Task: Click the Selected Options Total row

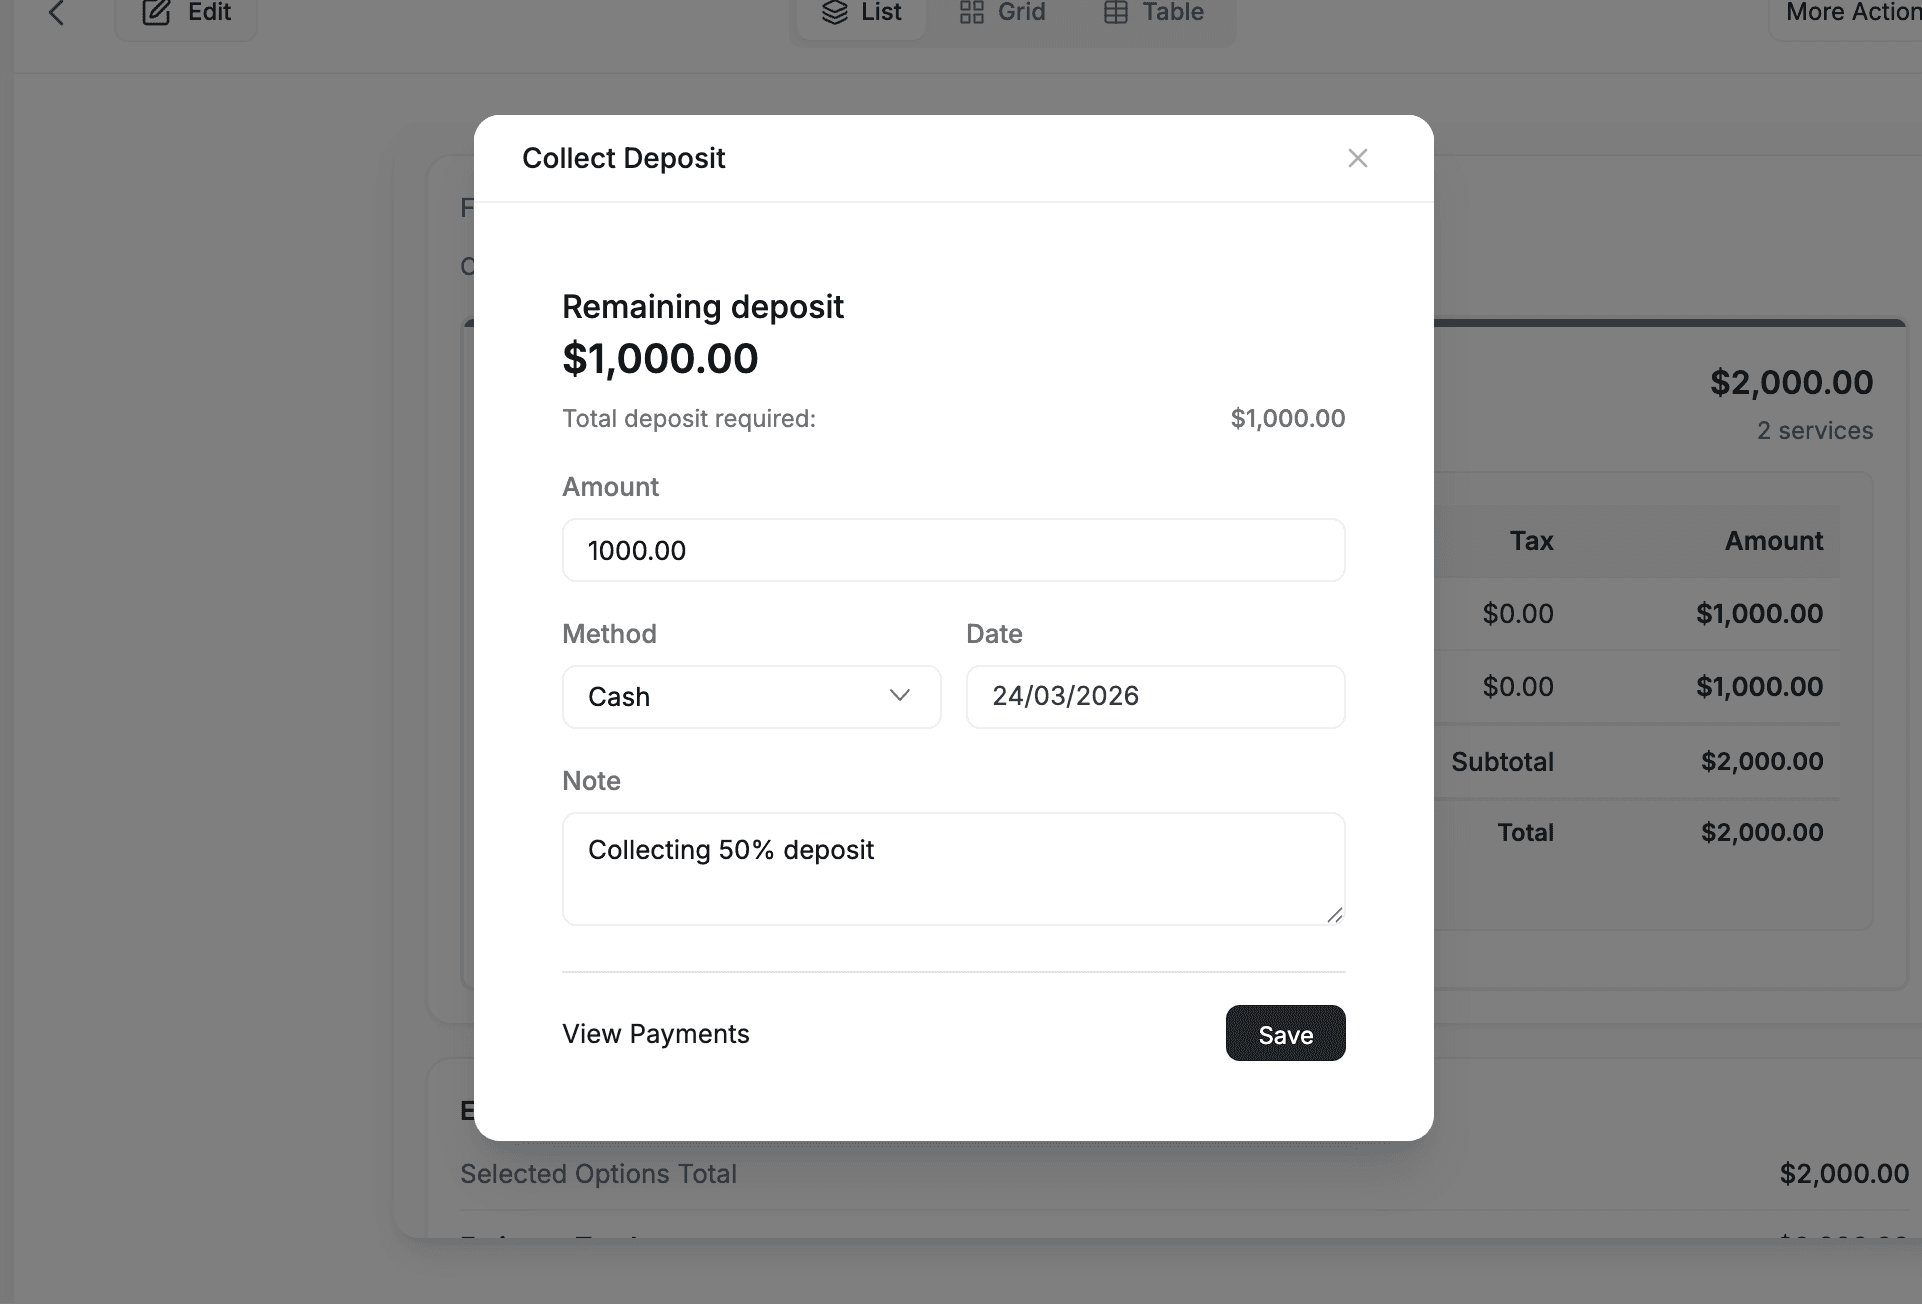Action: point(598,1173)
